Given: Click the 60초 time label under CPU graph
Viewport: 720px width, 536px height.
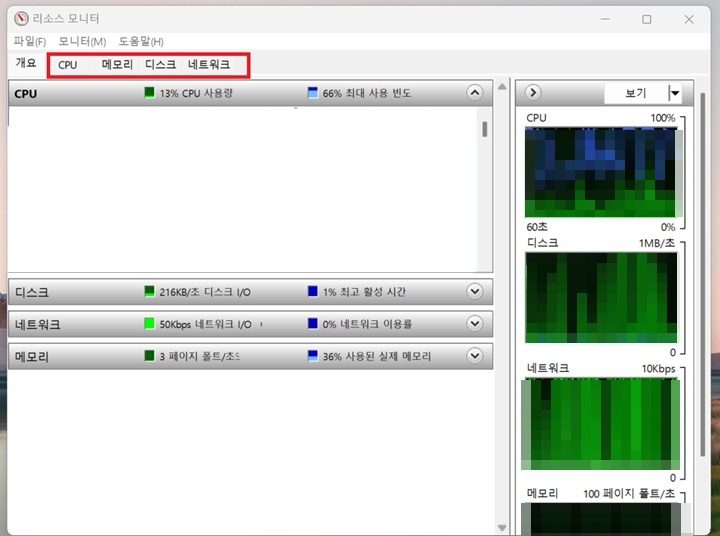Looking at the screenshot, I should (x=537, y=227).
